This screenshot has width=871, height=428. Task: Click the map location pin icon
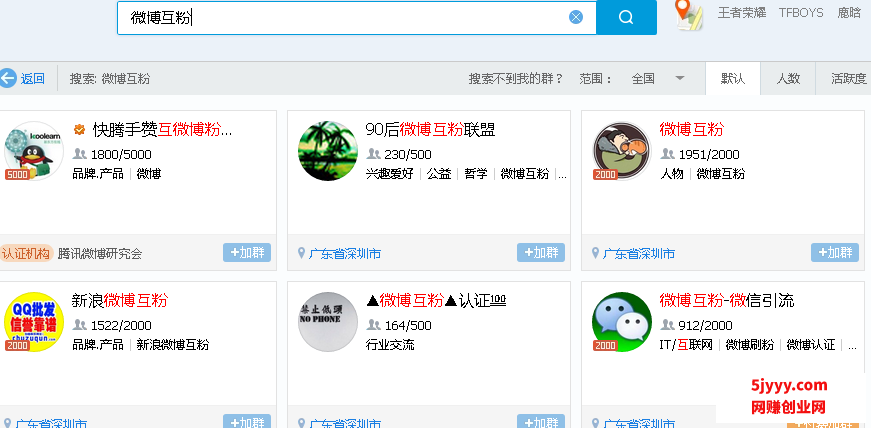[685, 14]
